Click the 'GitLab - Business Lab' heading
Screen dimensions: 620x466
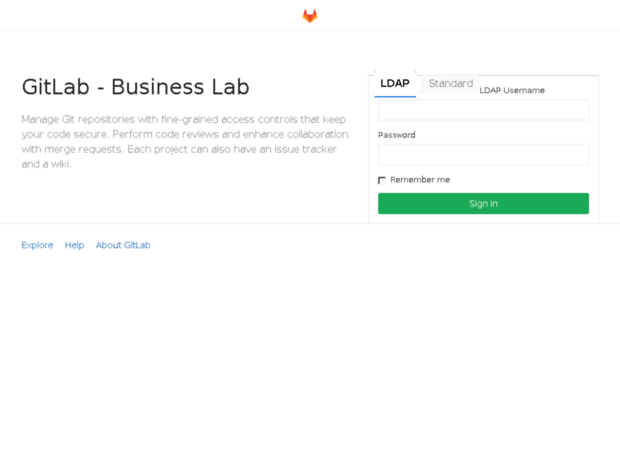click(136, 87)
